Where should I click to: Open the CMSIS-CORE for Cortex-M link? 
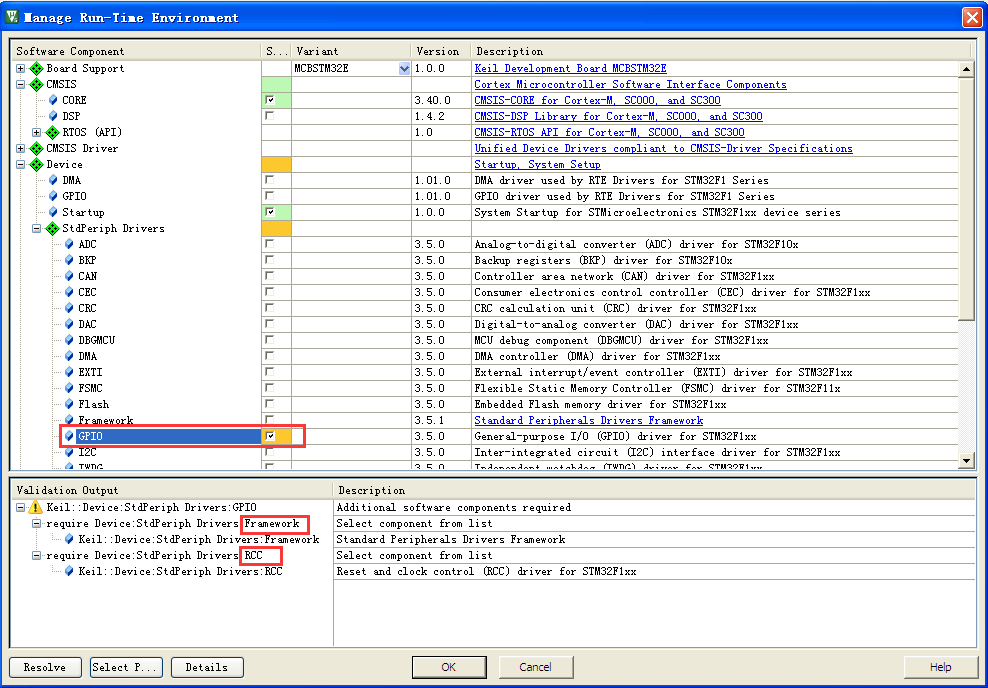(597, 100)
